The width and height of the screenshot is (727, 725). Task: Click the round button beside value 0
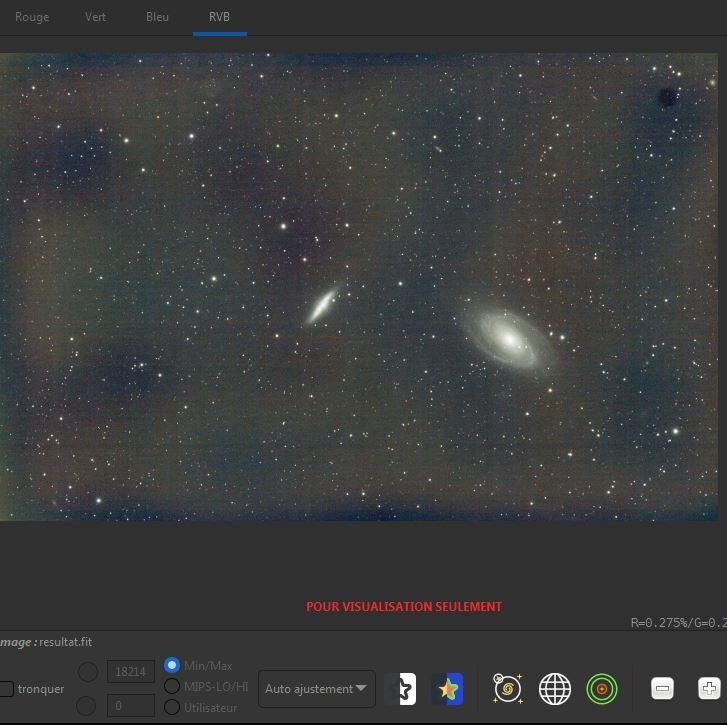point(86,706)
